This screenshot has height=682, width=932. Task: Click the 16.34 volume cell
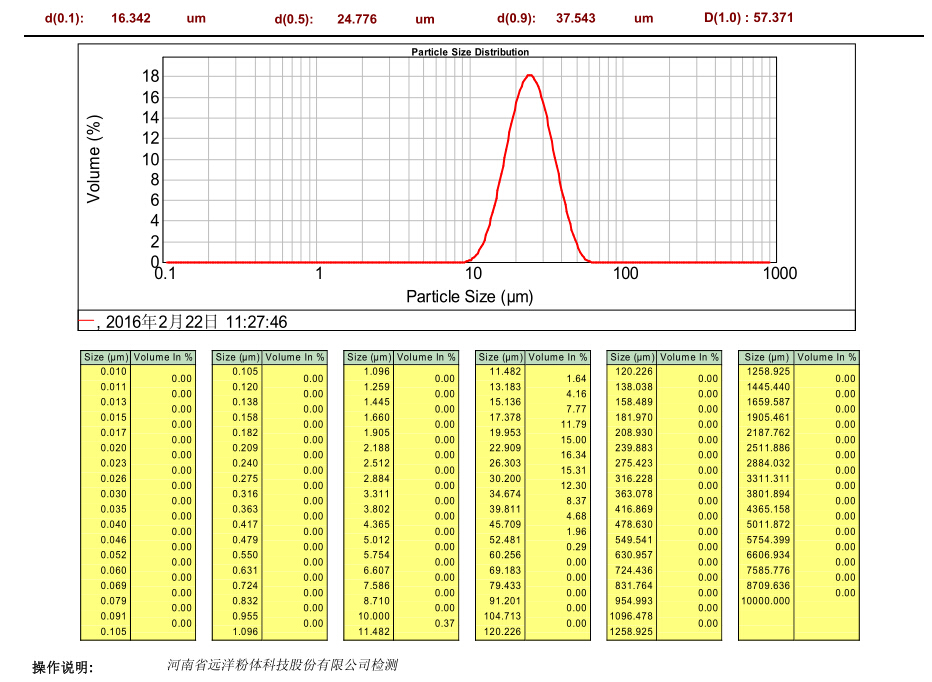click(x=575, y=455)
